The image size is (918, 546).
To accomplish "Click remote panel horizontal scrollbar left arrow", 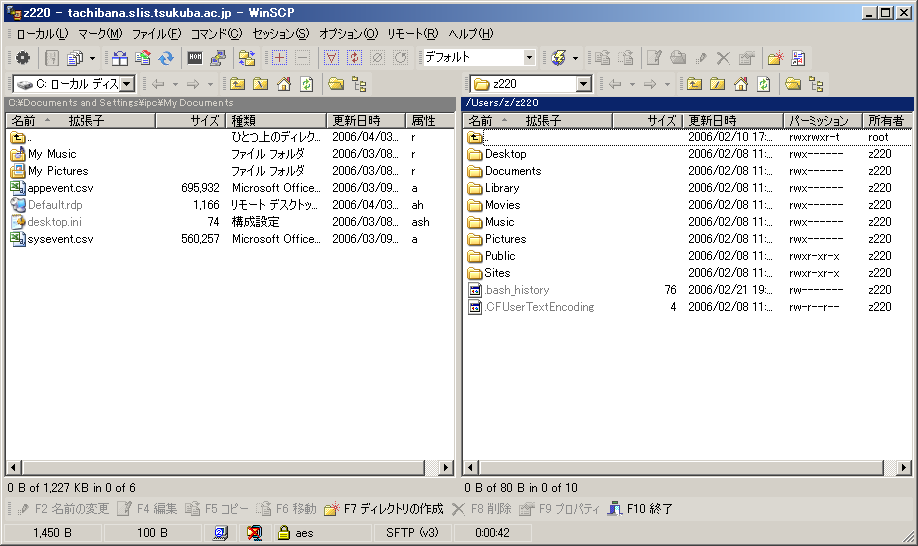I will (471, 467).
